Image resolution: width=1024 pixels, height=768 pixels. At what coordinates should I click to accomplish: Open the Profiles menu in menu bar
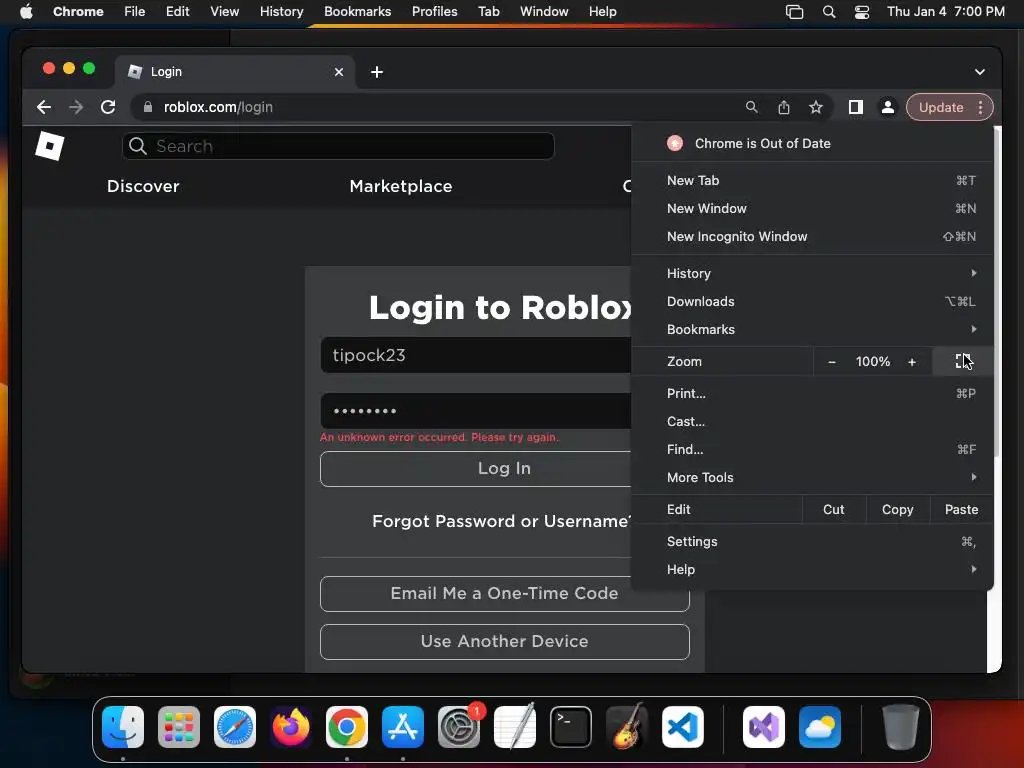(434, 12)
